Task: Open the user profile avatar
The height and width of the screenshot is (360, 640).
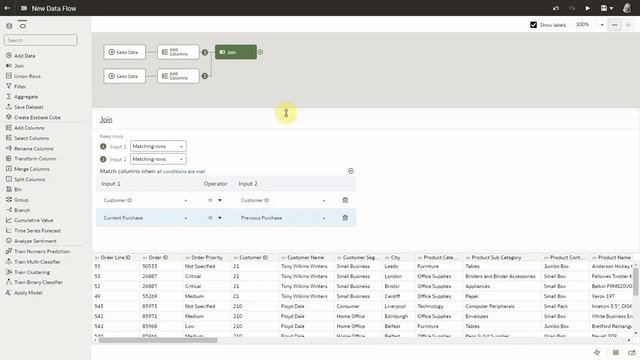Action: click(627, 8)
